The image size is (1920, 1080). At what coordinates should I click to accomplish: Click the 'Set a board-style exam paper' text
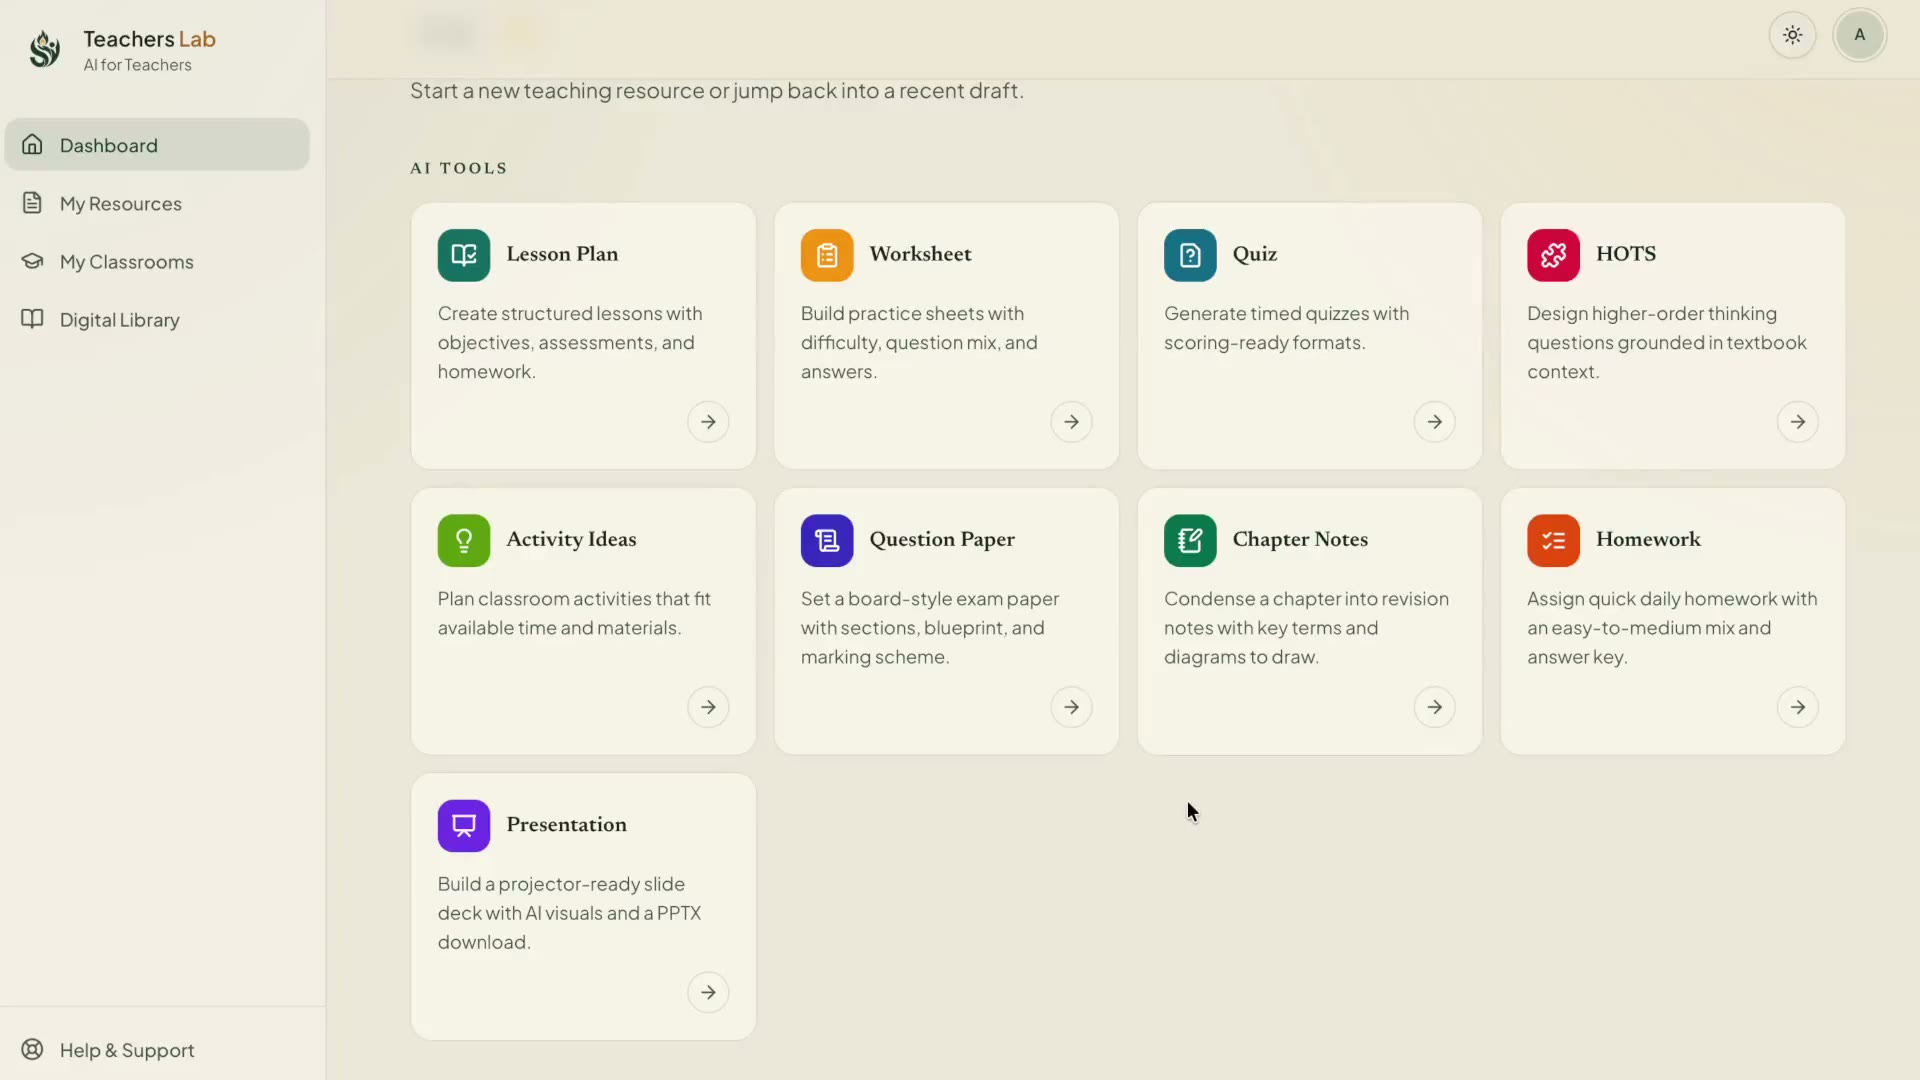point(930,627)
